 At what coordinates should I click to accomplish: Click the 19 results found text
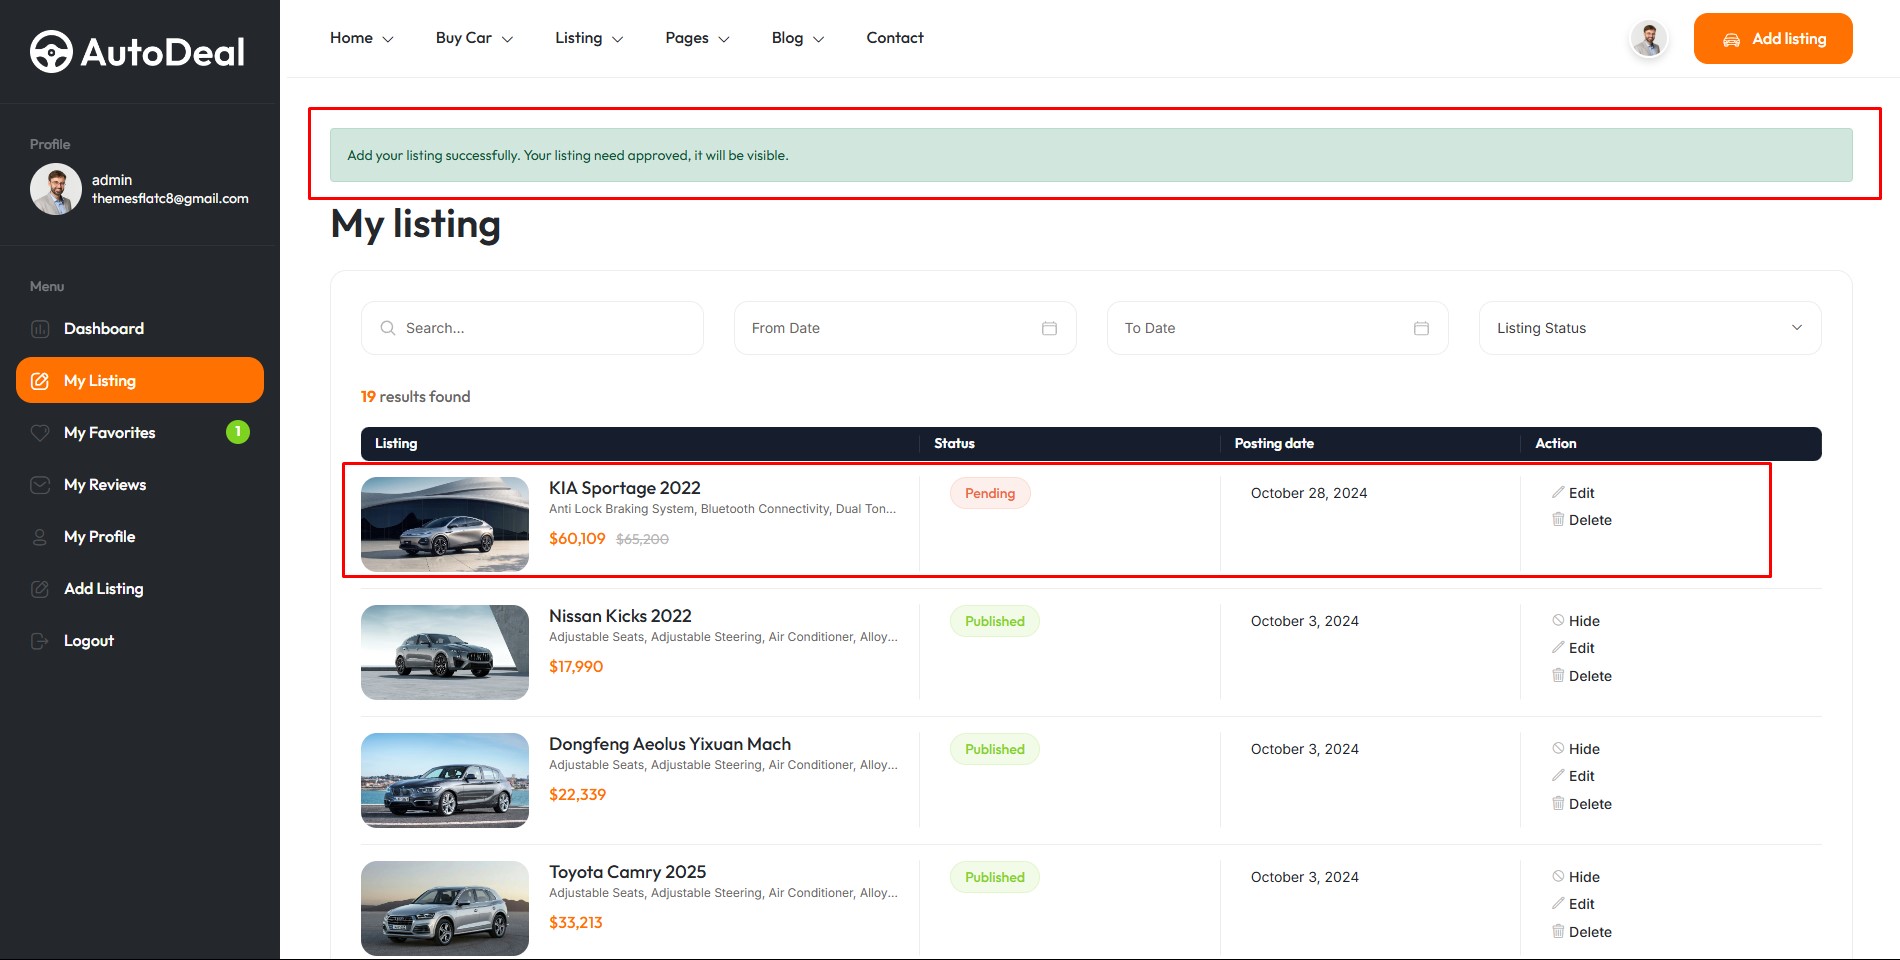[415, 396]
